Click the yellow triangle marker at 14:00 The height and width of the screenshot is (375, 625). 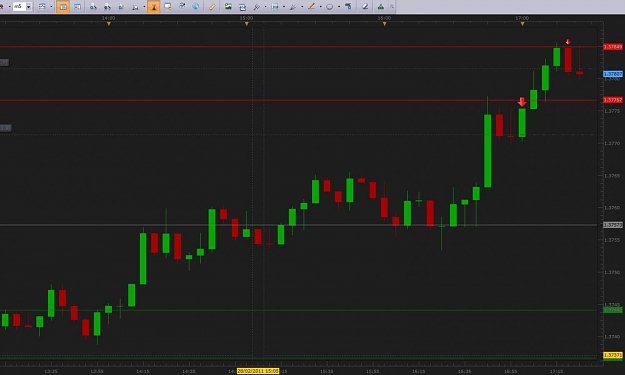[109, 24]
